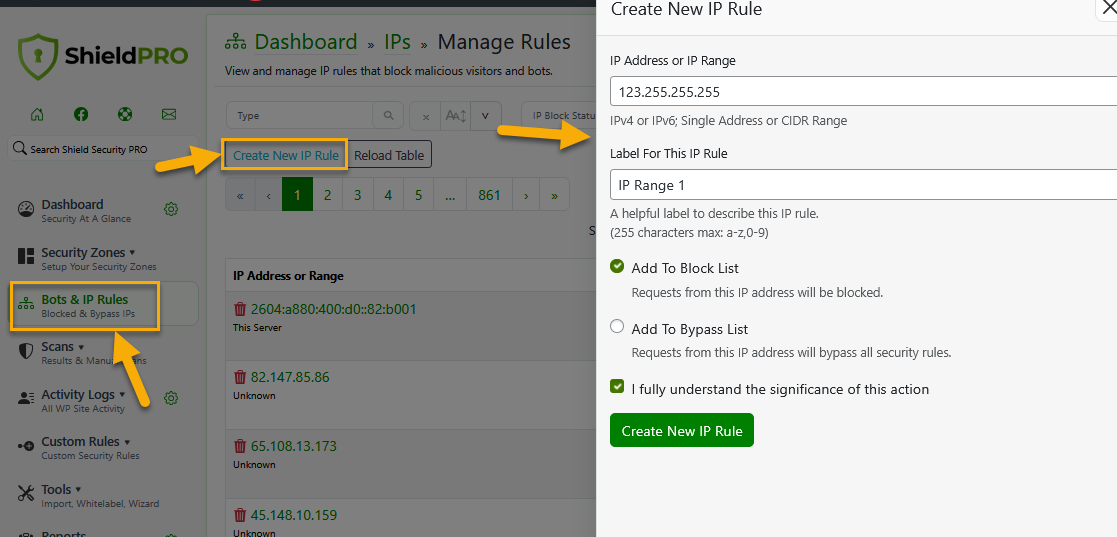Expand the Tools caret
This screenshot has width=1117, height=537.
tap(78, 489)
